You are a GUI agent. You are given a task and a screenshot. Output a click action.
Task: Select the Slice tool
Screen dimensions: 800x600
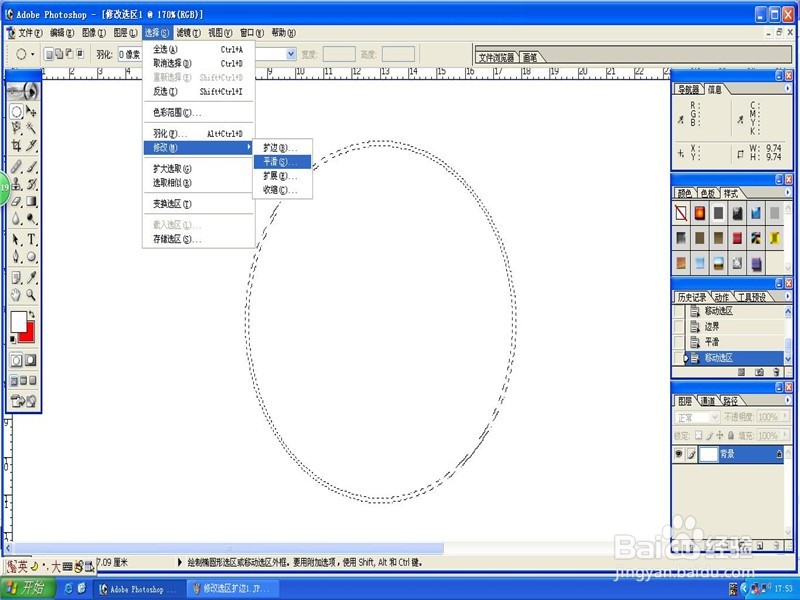point(31,145)
